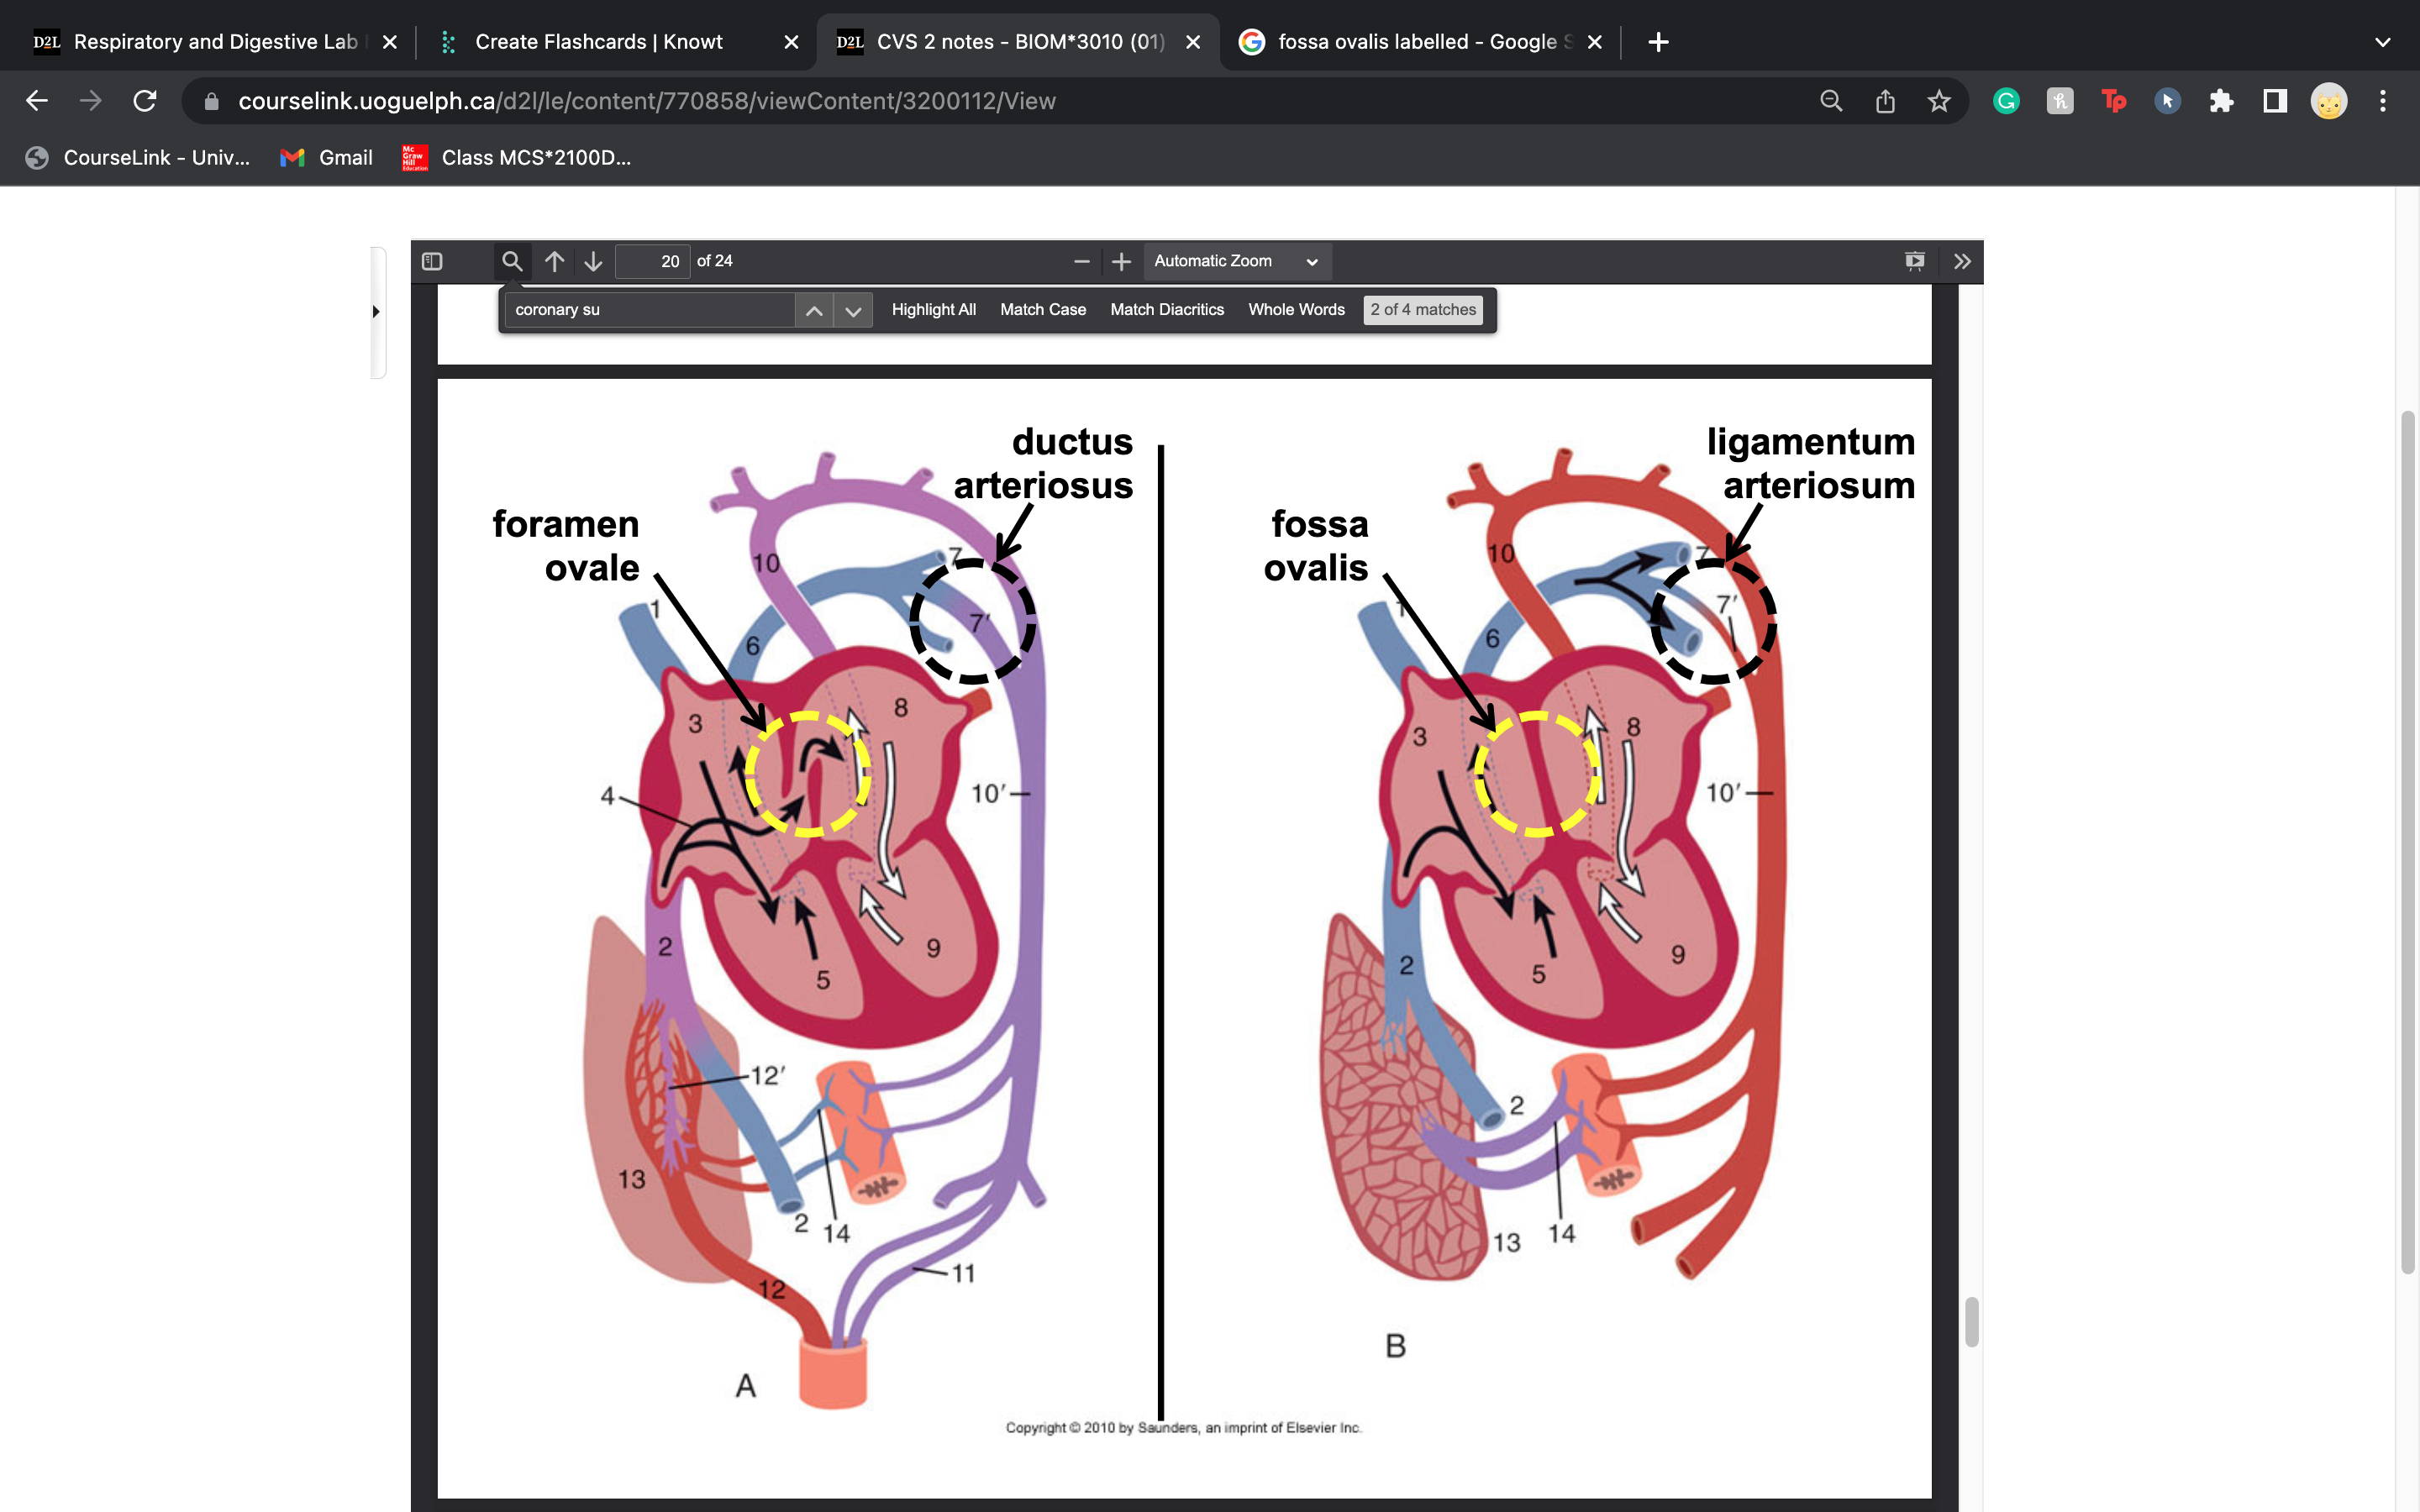Jump to the next search match
2420x1512 pixels.
click(x=853, y=310)
